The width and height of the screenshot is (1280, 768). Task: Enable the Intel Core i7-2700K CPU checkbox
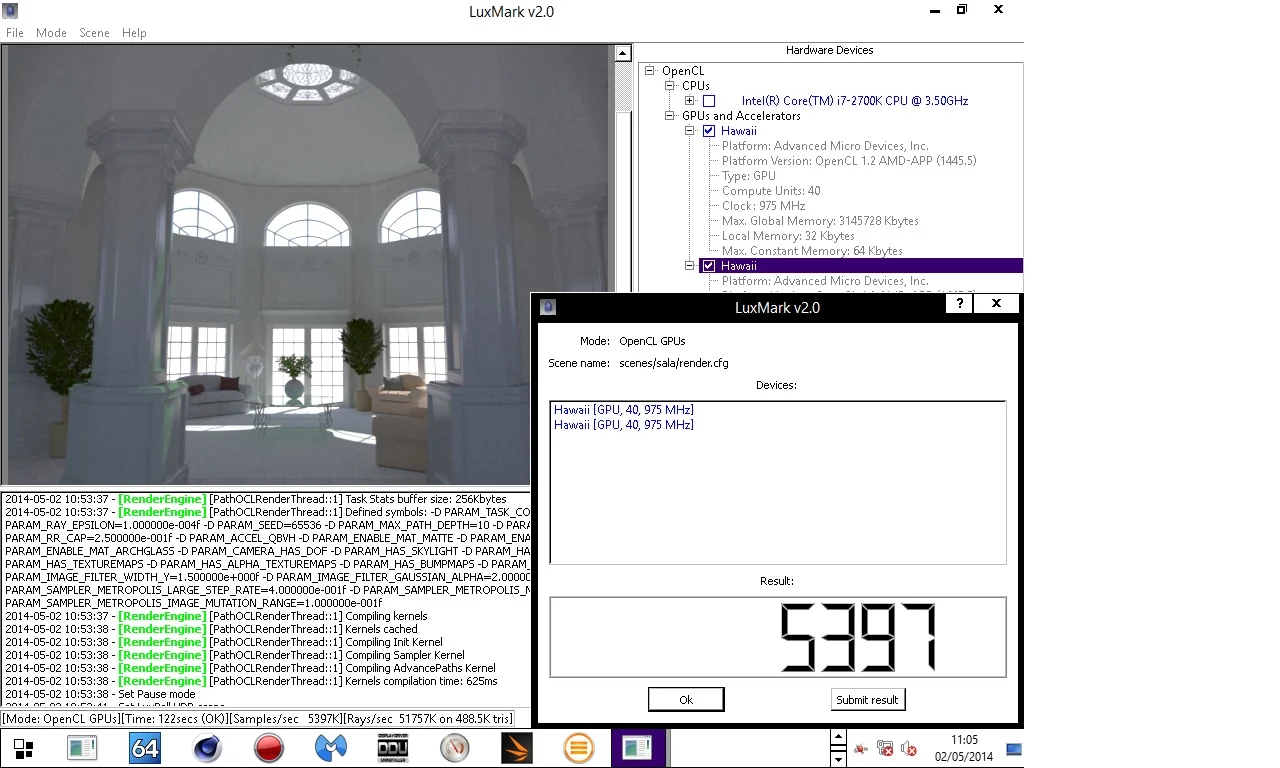coord(709,101)
